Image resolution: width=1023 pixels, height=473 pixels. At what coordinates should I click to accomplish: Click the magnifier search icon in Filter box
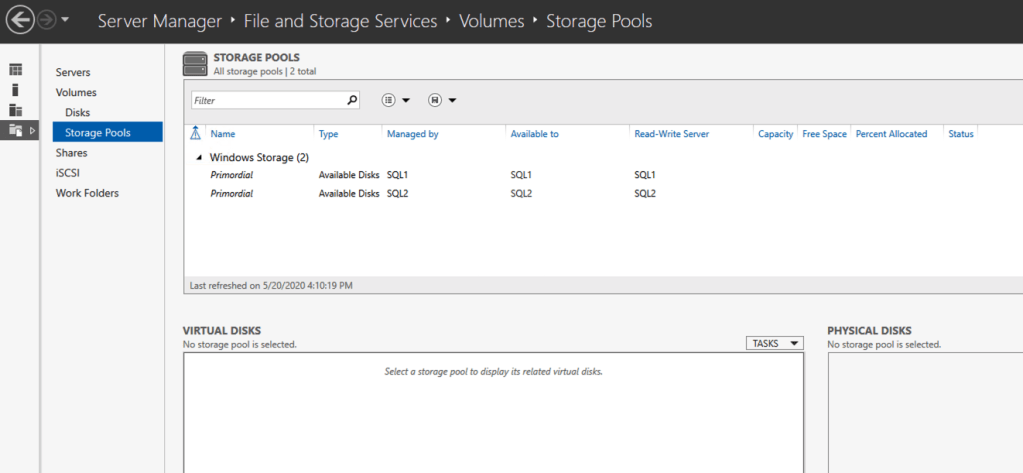click(x=352, y=100)
